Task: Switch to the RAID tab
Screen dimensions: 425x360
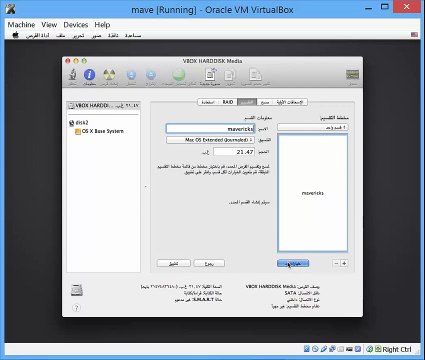Action: click(228, 102)
